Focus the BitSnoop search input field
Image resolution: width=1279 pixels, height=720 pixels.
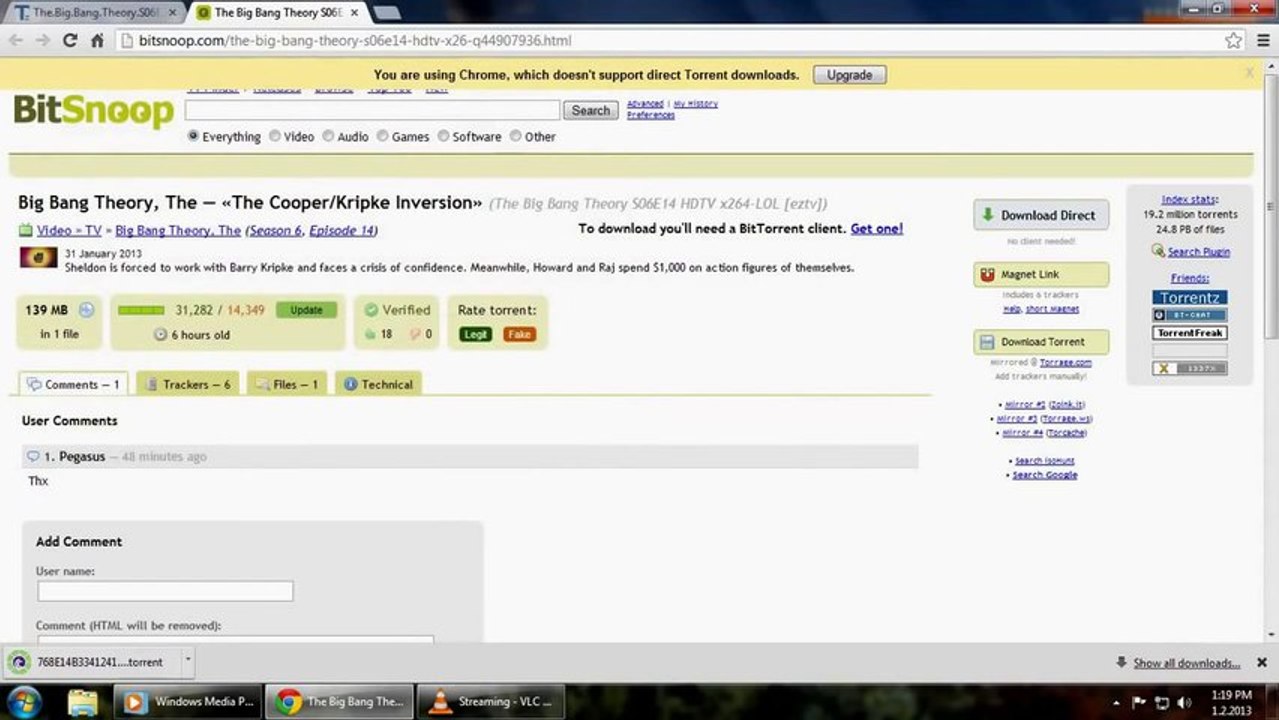[x=372, y=110]
